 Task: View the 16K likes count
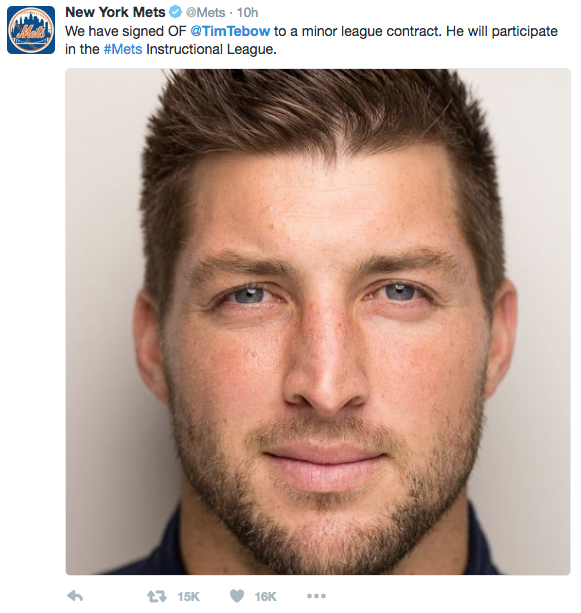coord(265,596)
